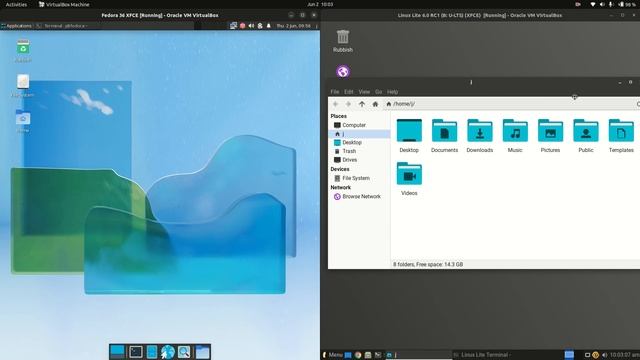This screenshot has width=640, height=360.
Task: Open application finder in Fedora dock
Action: [184, 351]
